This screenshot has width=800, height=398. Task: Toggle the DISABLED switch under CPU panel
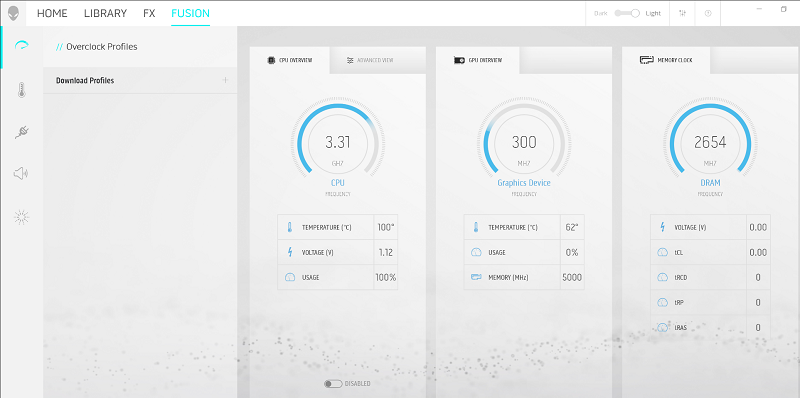point(333,384)
